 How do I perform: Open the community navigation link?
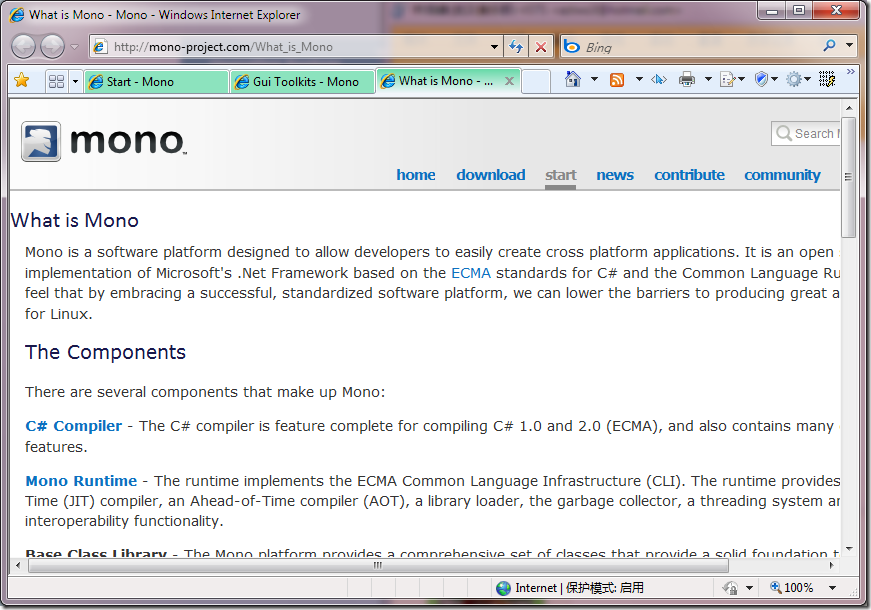click(782, 175)
